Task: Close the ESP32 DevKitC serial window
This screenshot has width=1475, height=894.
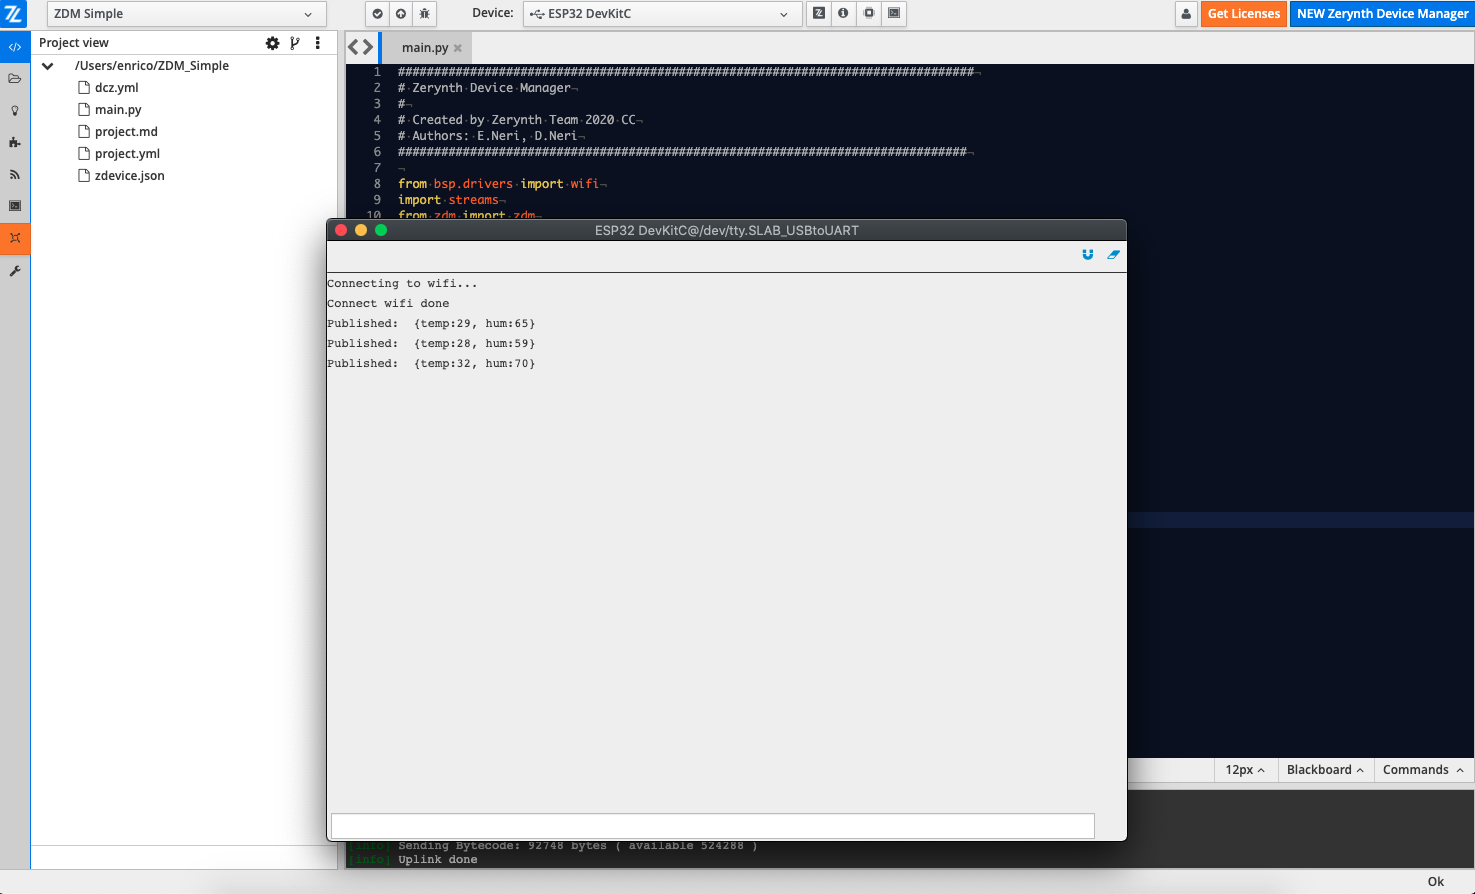Action: click(x=341, y=230)
